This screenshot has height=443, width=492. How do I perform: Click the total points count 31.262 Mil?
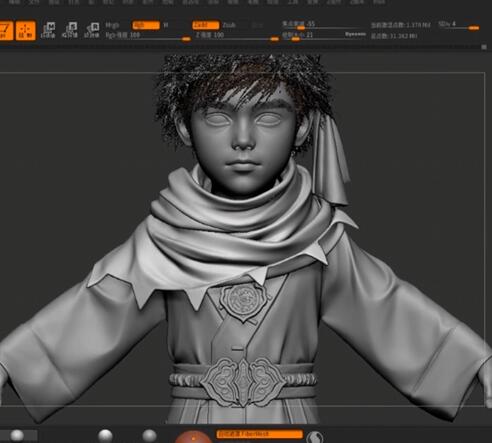click(394, 36)
